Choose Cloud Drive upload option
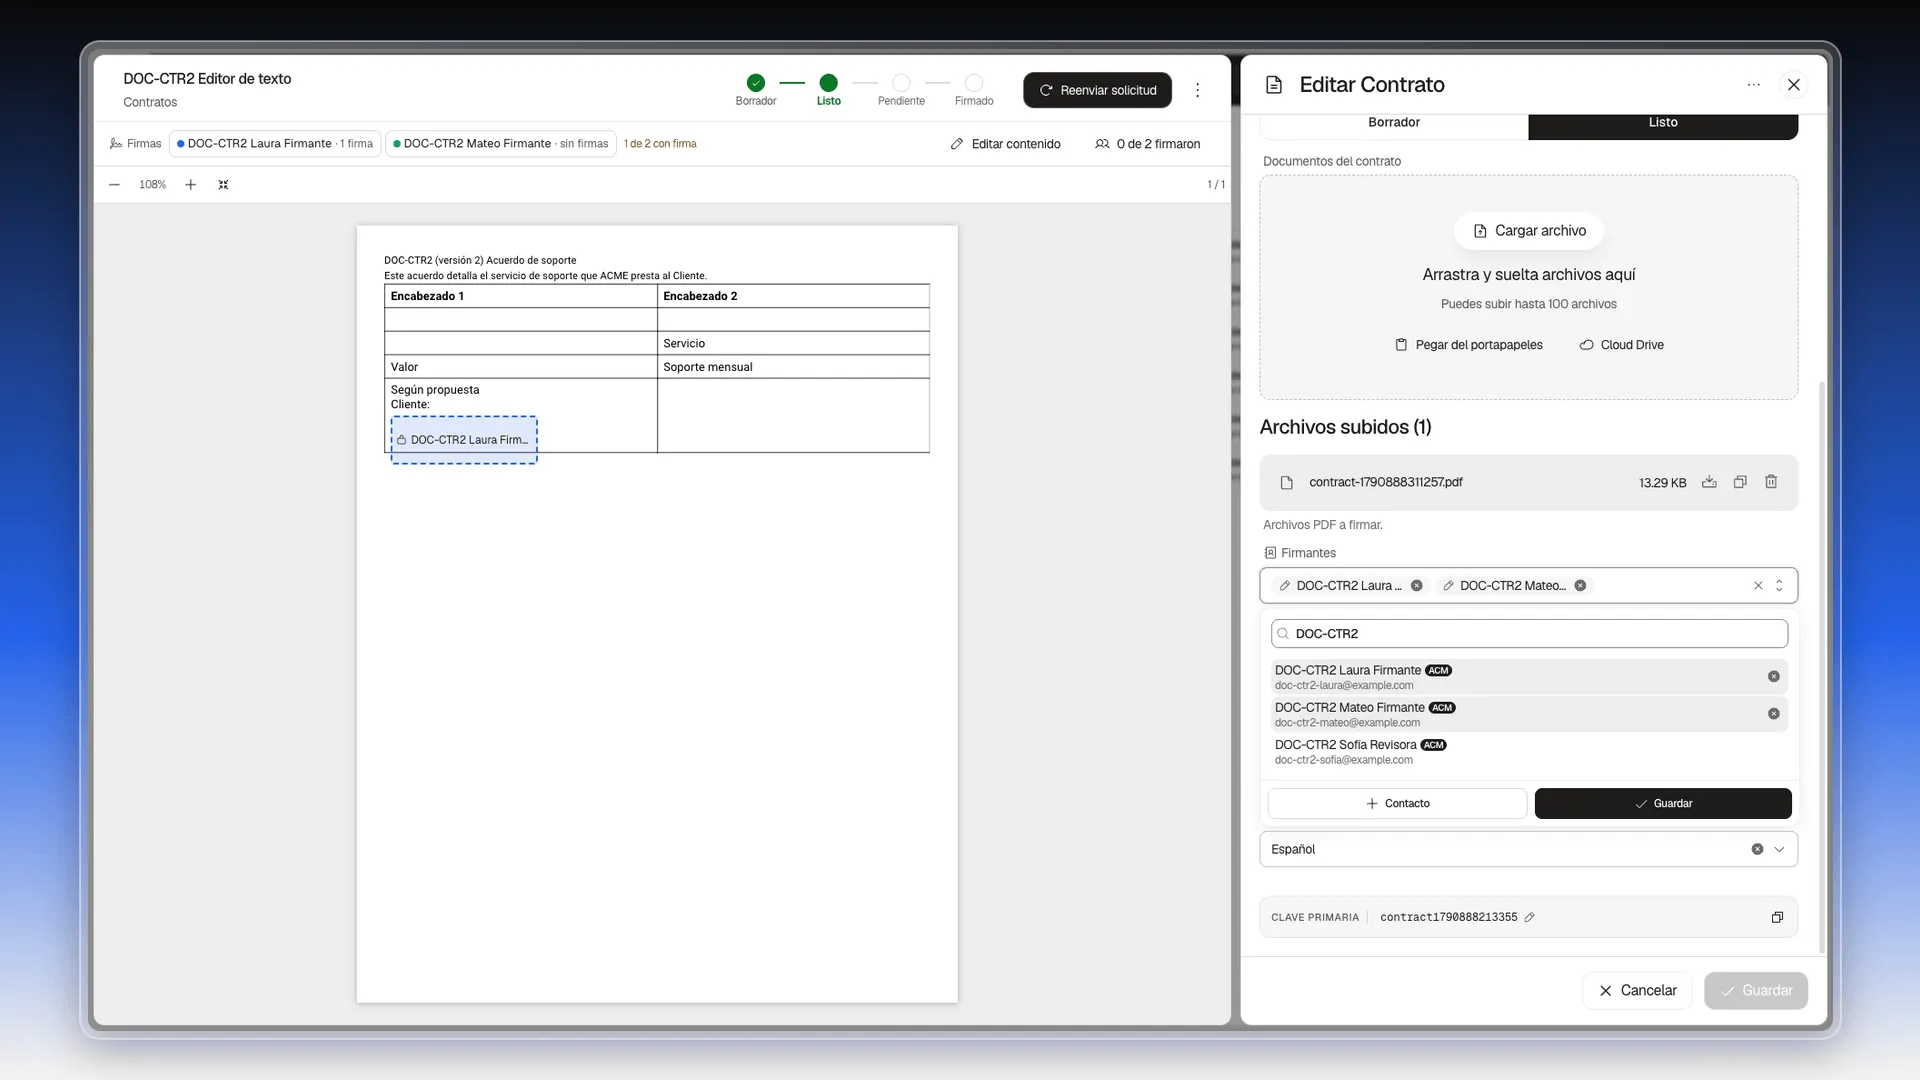This screenshot has width=1920, height=1080. pyautogui.click(x=1621, y=345)
